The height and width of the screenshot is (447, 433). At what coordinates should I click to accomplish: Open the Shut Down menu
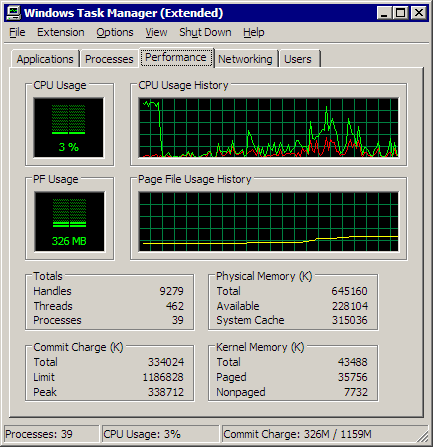[x=205, y=32]
